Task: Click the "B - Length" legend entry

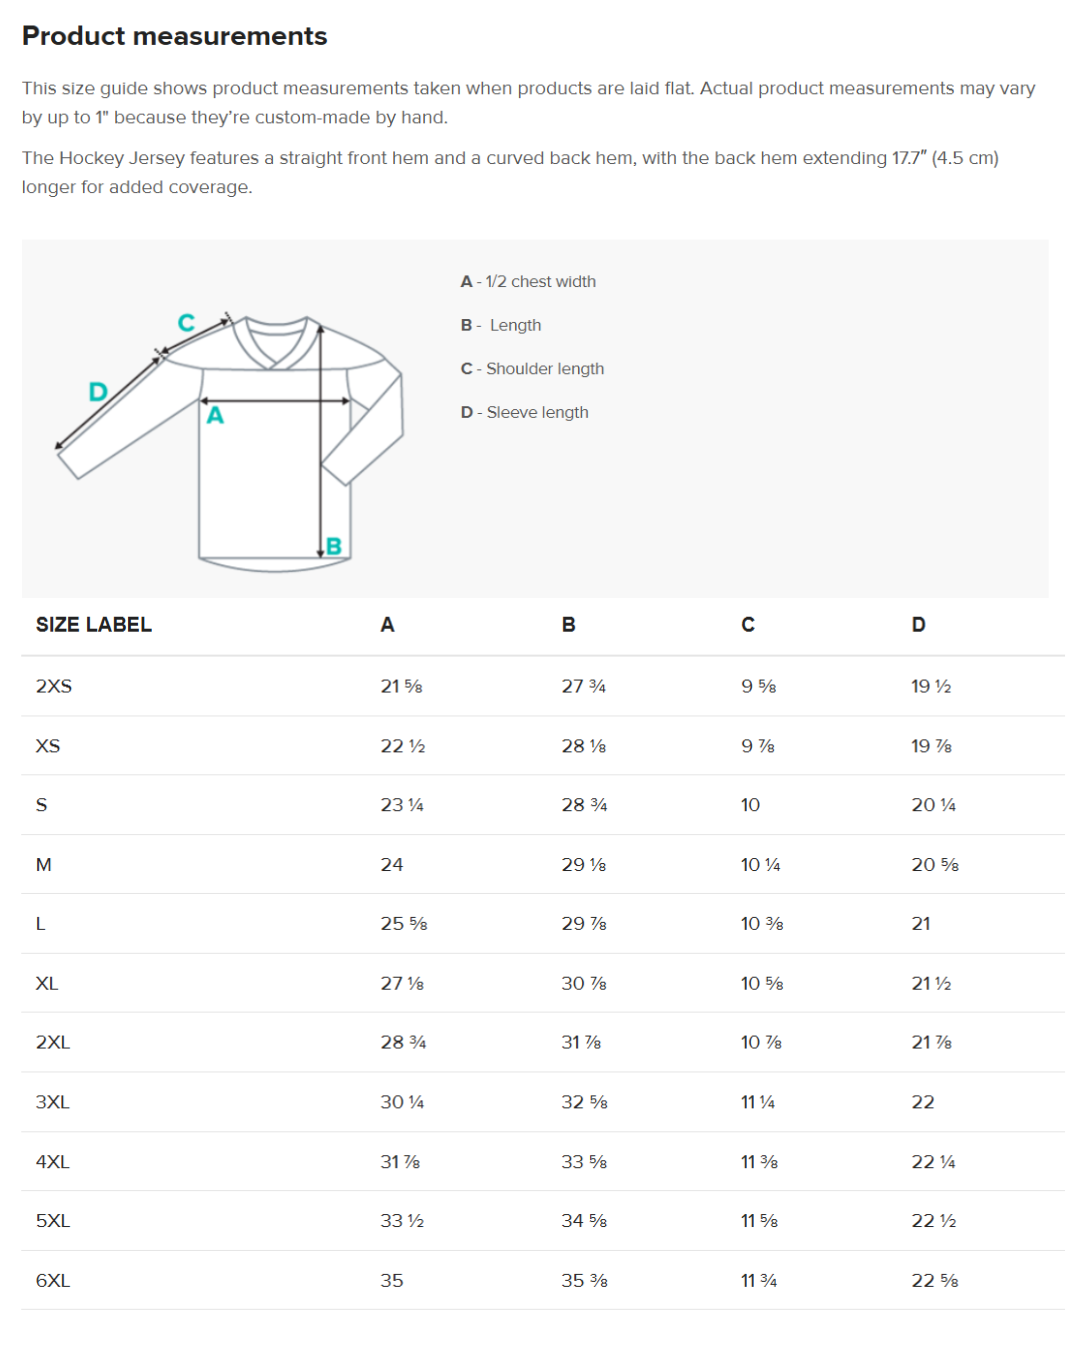Action: [x=501, y=325]
